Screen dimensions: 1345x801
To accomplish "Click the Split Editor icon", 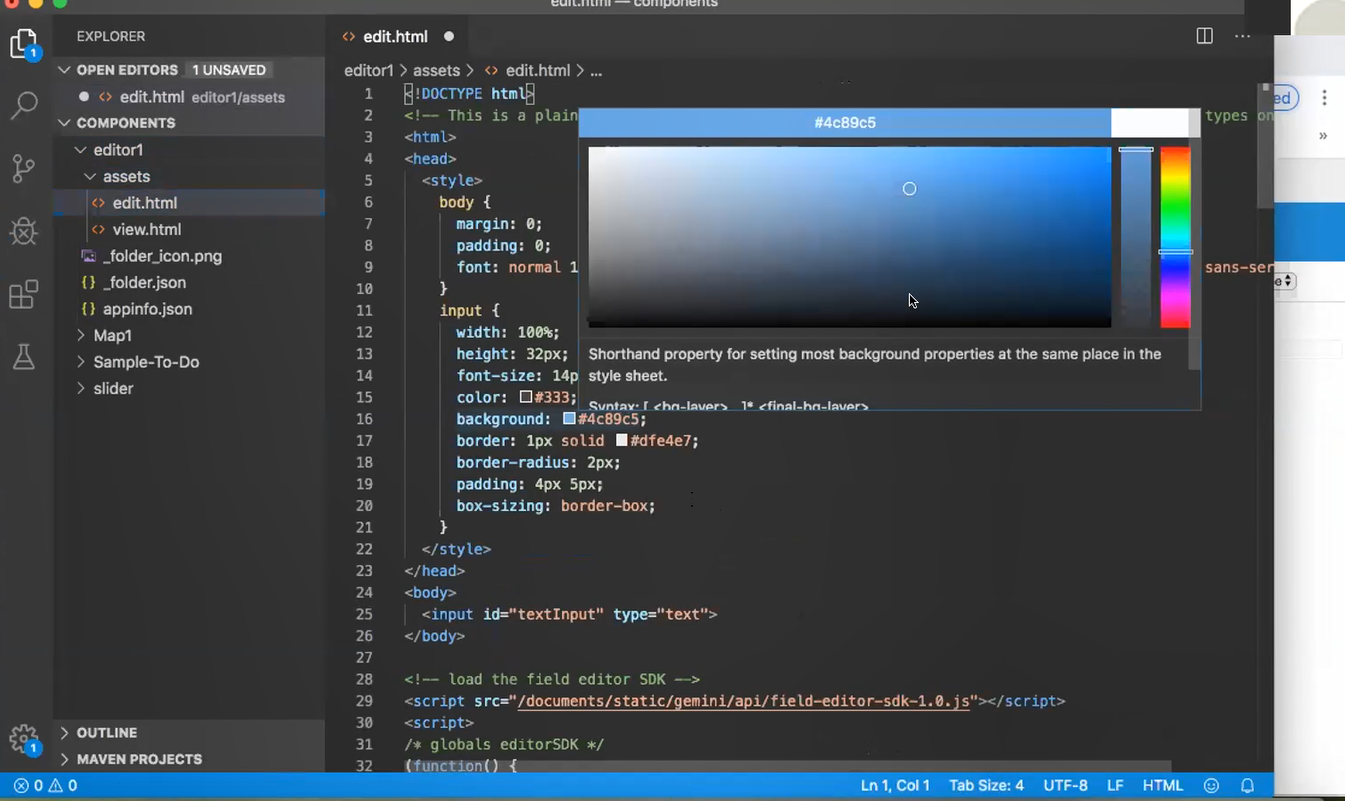I will point(1204,36).
